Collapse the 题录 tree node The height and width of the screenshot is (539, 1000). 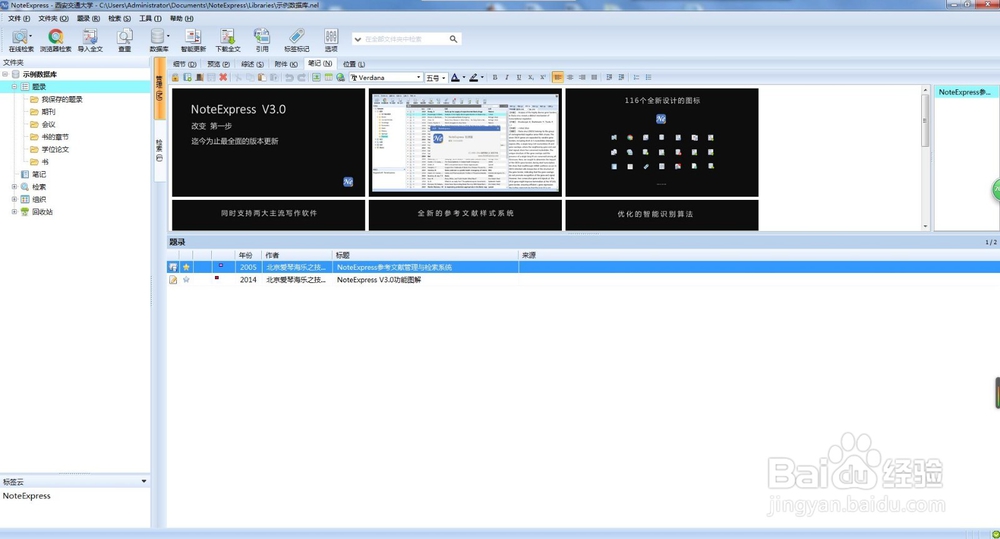[14, 87]
